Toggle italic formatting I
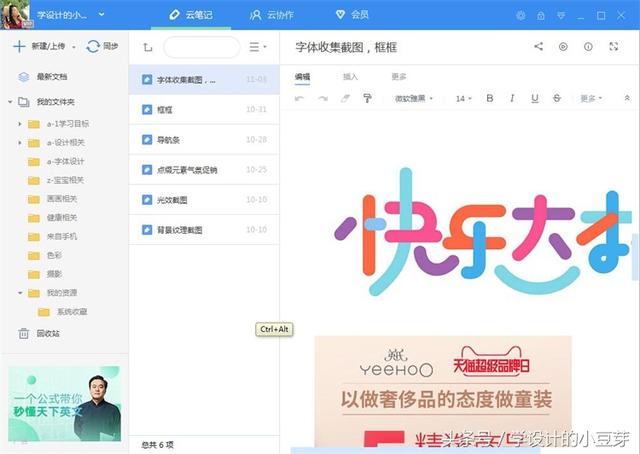Screen dimensions: 640x454 pyautogui.click(x=512, y=98)
